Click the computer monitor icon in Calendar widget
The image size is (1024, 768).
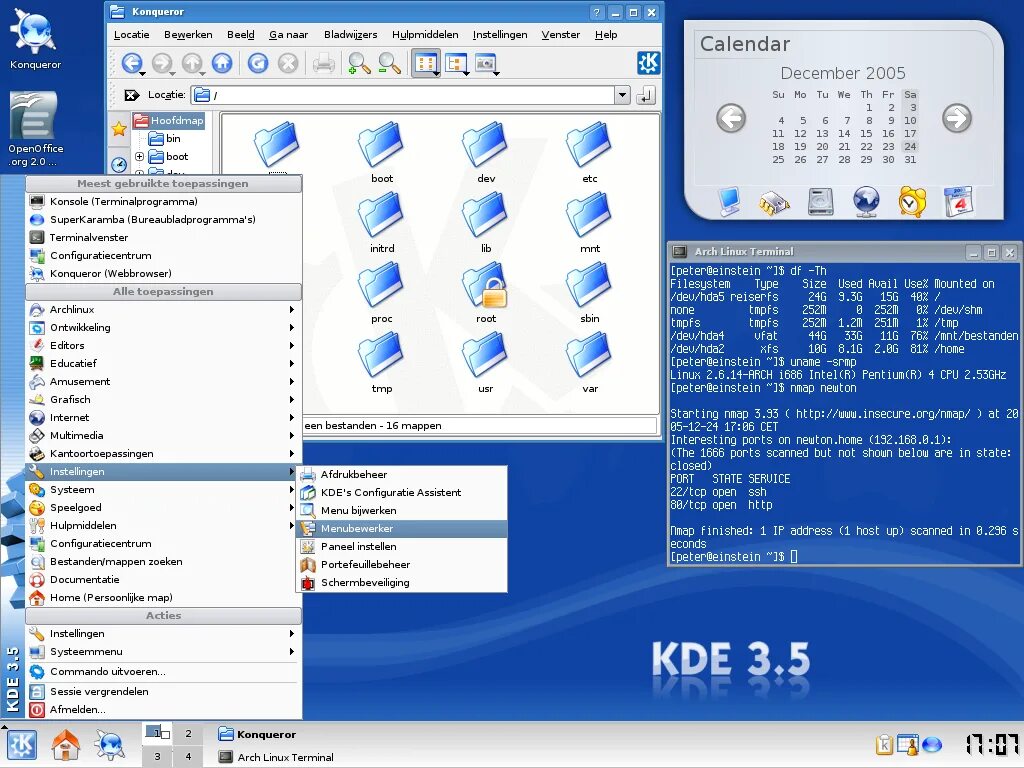[x=728, y=201]
